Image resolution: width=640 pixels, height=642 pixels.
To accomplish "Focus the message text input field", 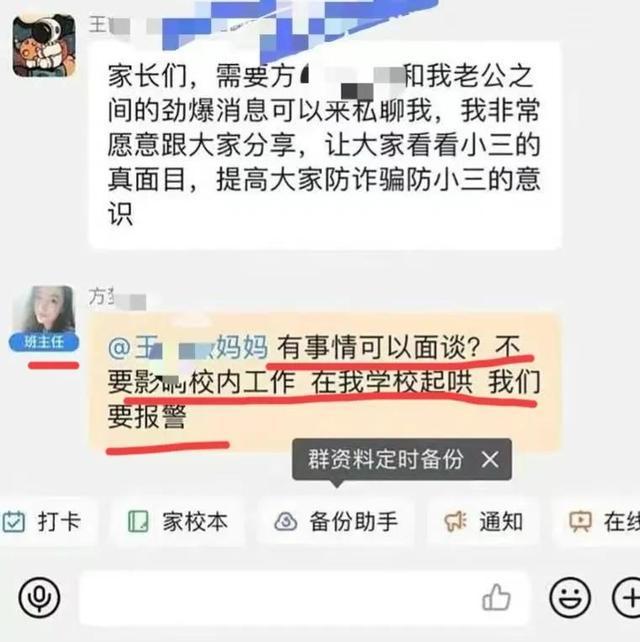I will point(303,597).
